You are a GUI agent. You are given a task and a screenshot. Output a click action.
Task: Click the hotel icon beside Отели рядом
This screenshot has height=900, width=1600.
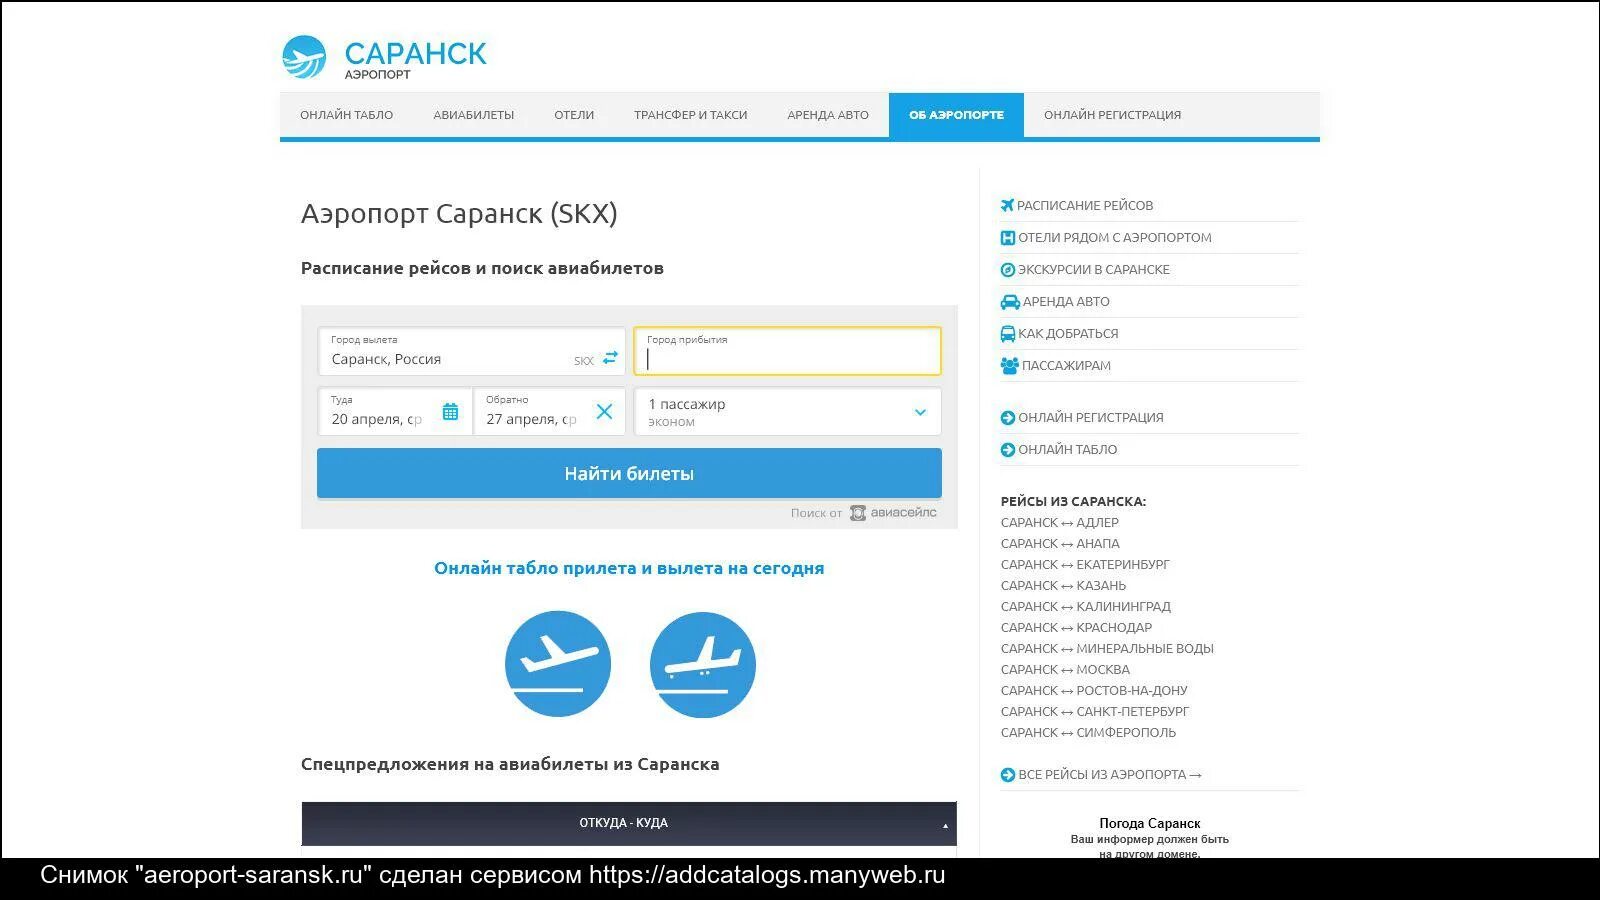(x=1008, y=238)
